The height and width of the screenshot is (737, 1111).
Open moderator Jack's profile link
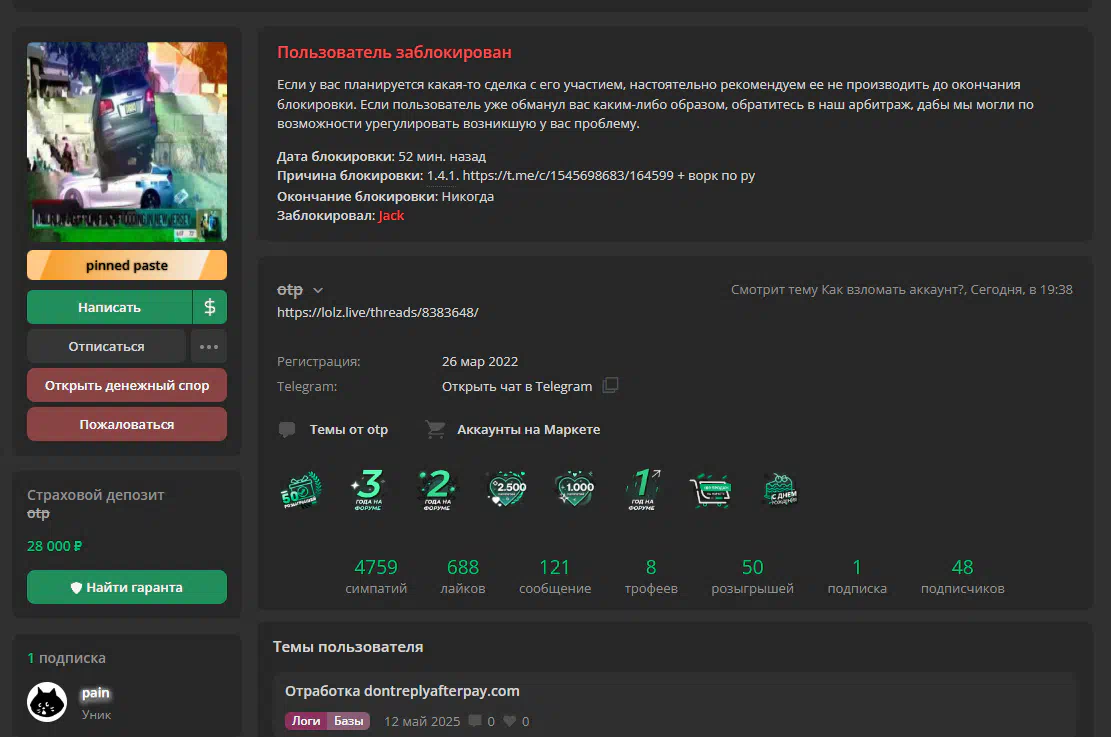pyautogui.click(x=391, y=215)
